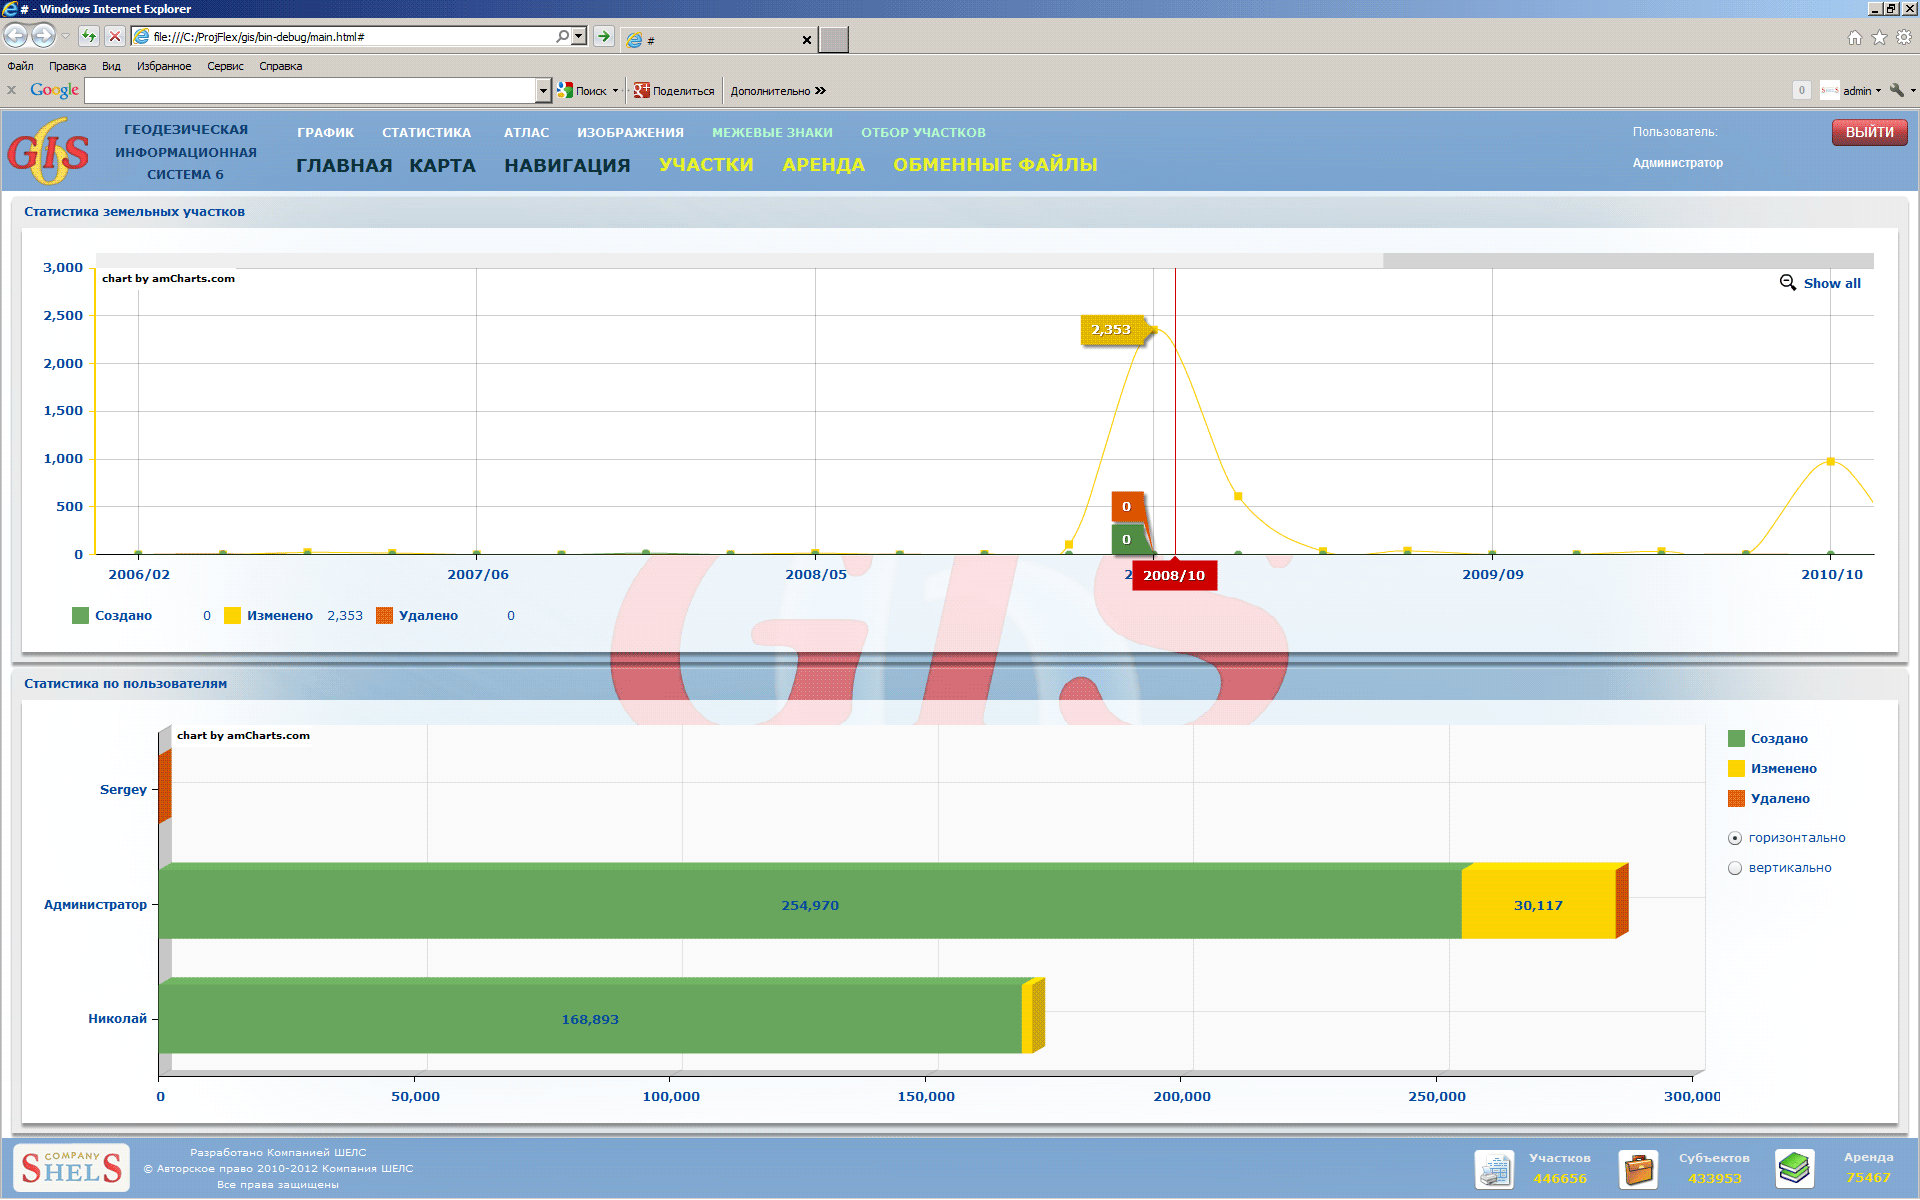
Task: Click the browser refresh icon
Action: pos(89,37)
